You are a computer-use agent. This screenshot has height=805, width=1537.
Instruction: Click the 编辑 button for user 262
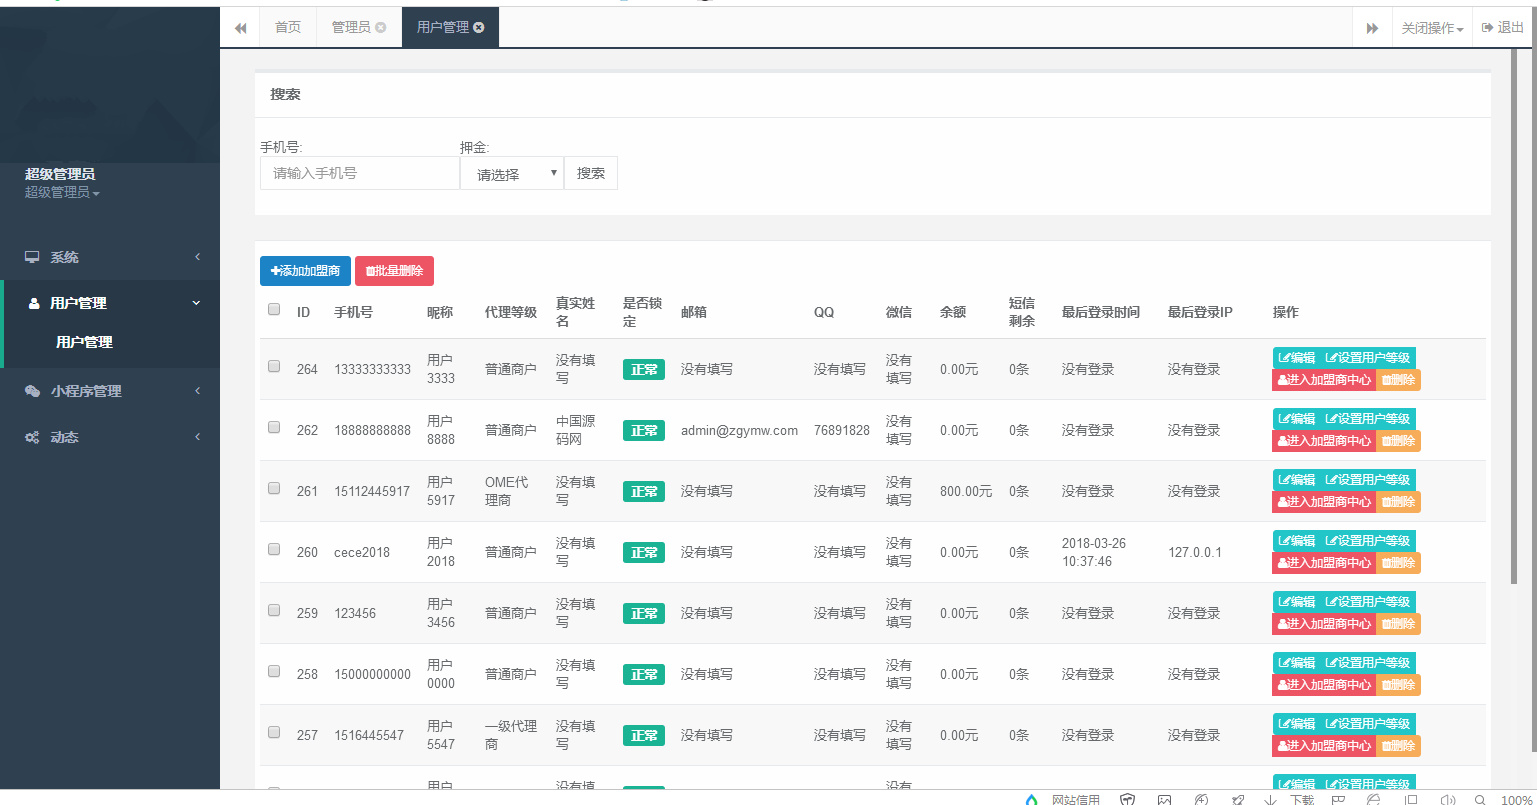(1296, 419)
